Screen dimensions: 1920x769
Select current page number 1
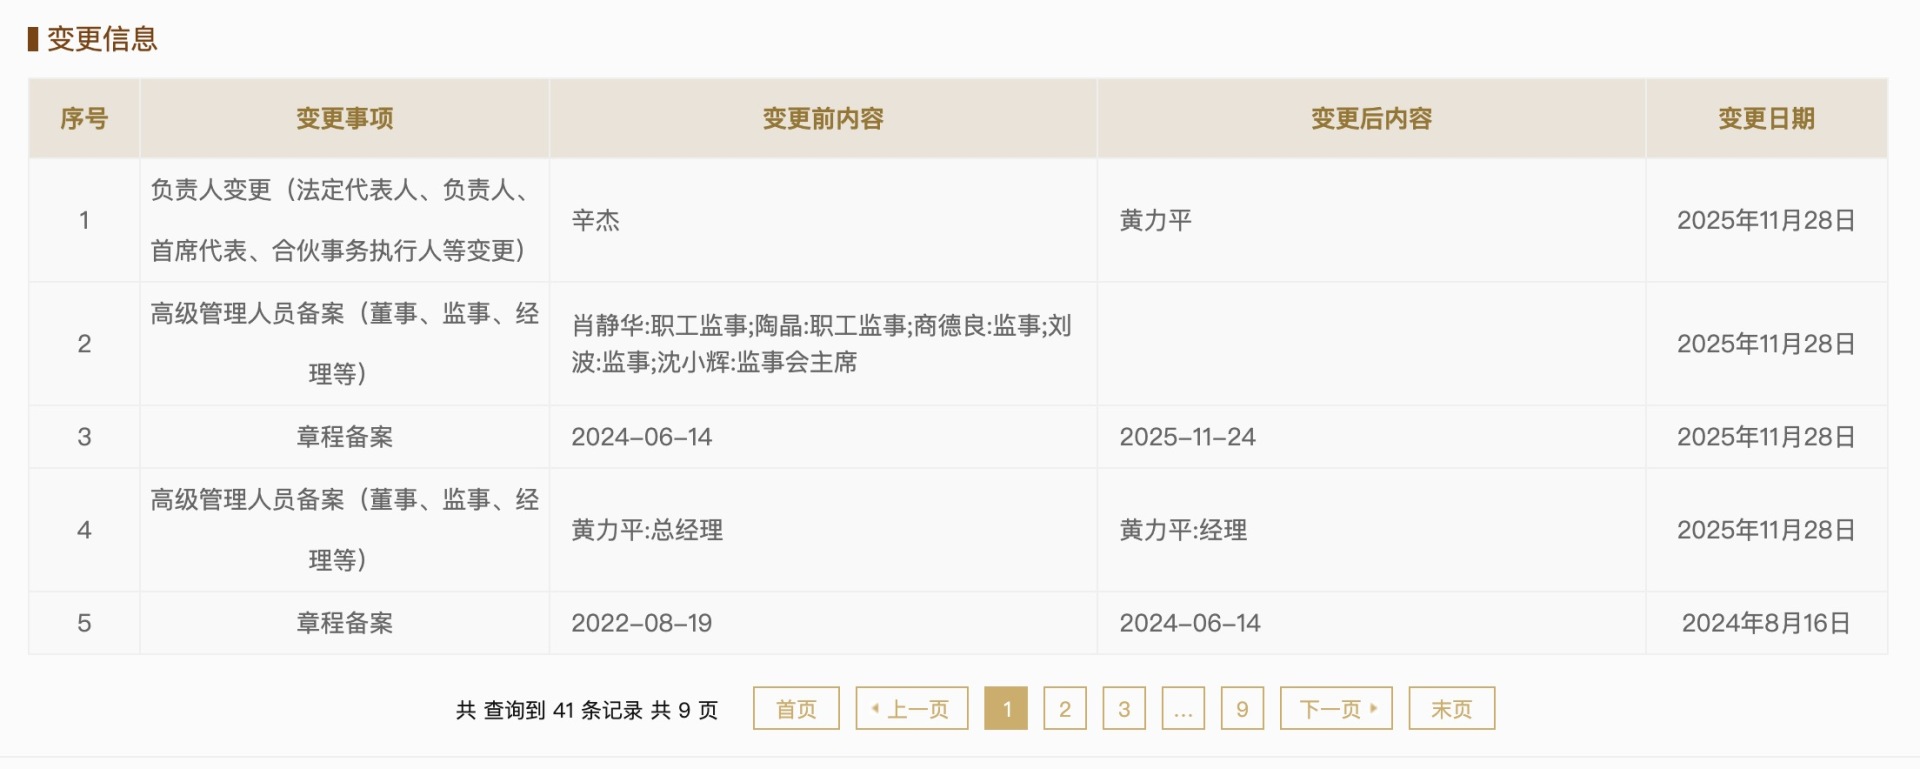[x=1006, y=708]
